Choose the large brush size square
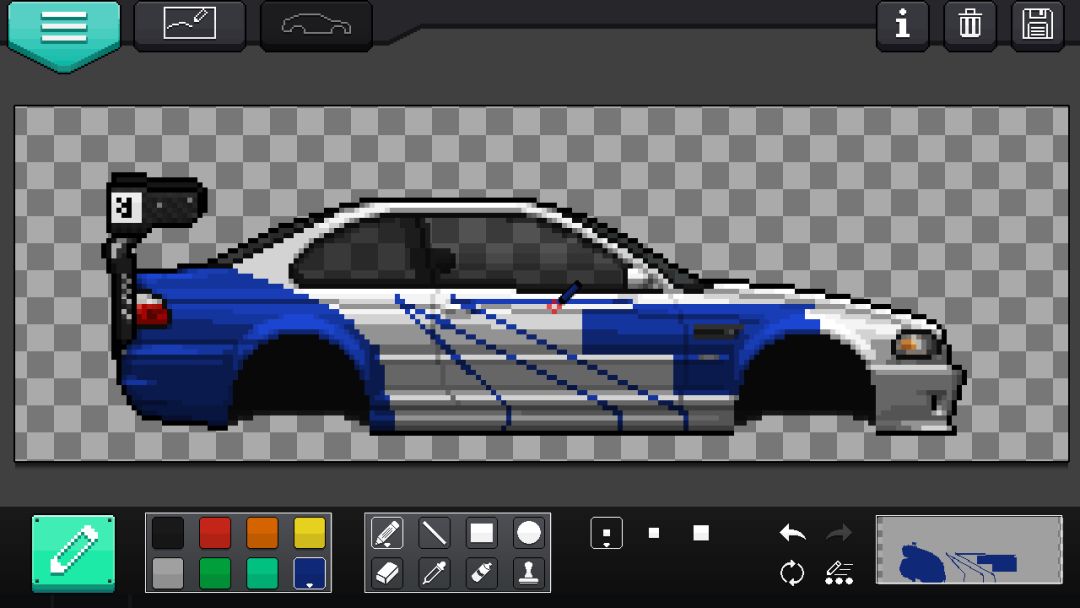This screenshot has height=608, width=1080. point(701,533)
